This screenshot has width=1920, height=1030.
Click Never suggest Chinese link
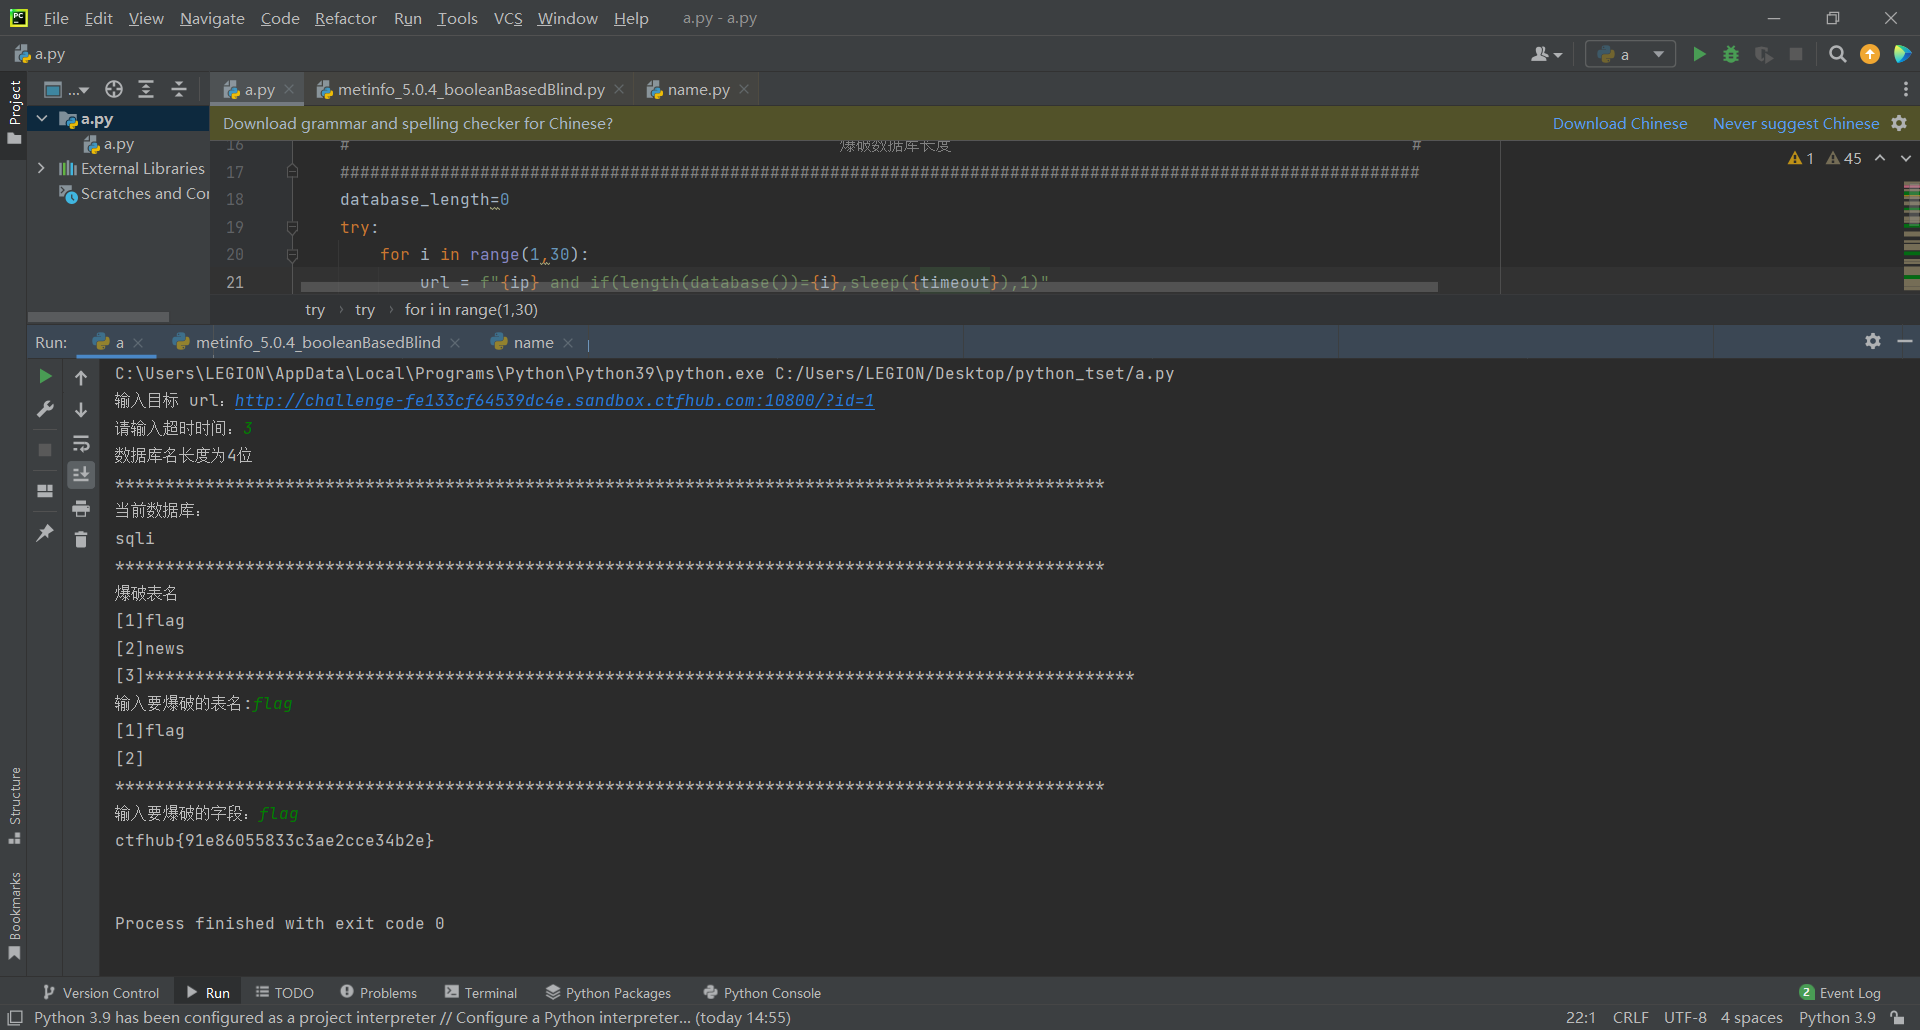click(1795, 123)
